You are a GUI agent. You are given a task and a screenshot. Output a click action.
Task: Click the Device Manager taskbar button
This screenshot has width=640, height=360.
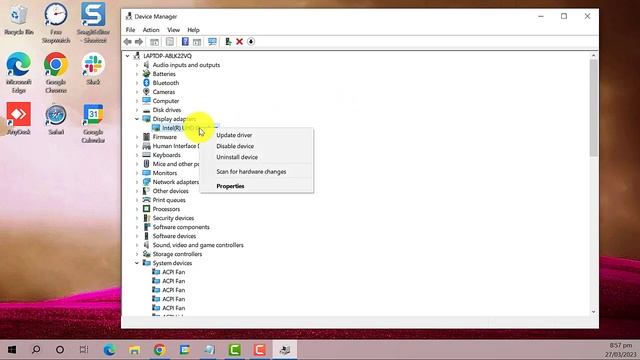(x=284, y=350)
